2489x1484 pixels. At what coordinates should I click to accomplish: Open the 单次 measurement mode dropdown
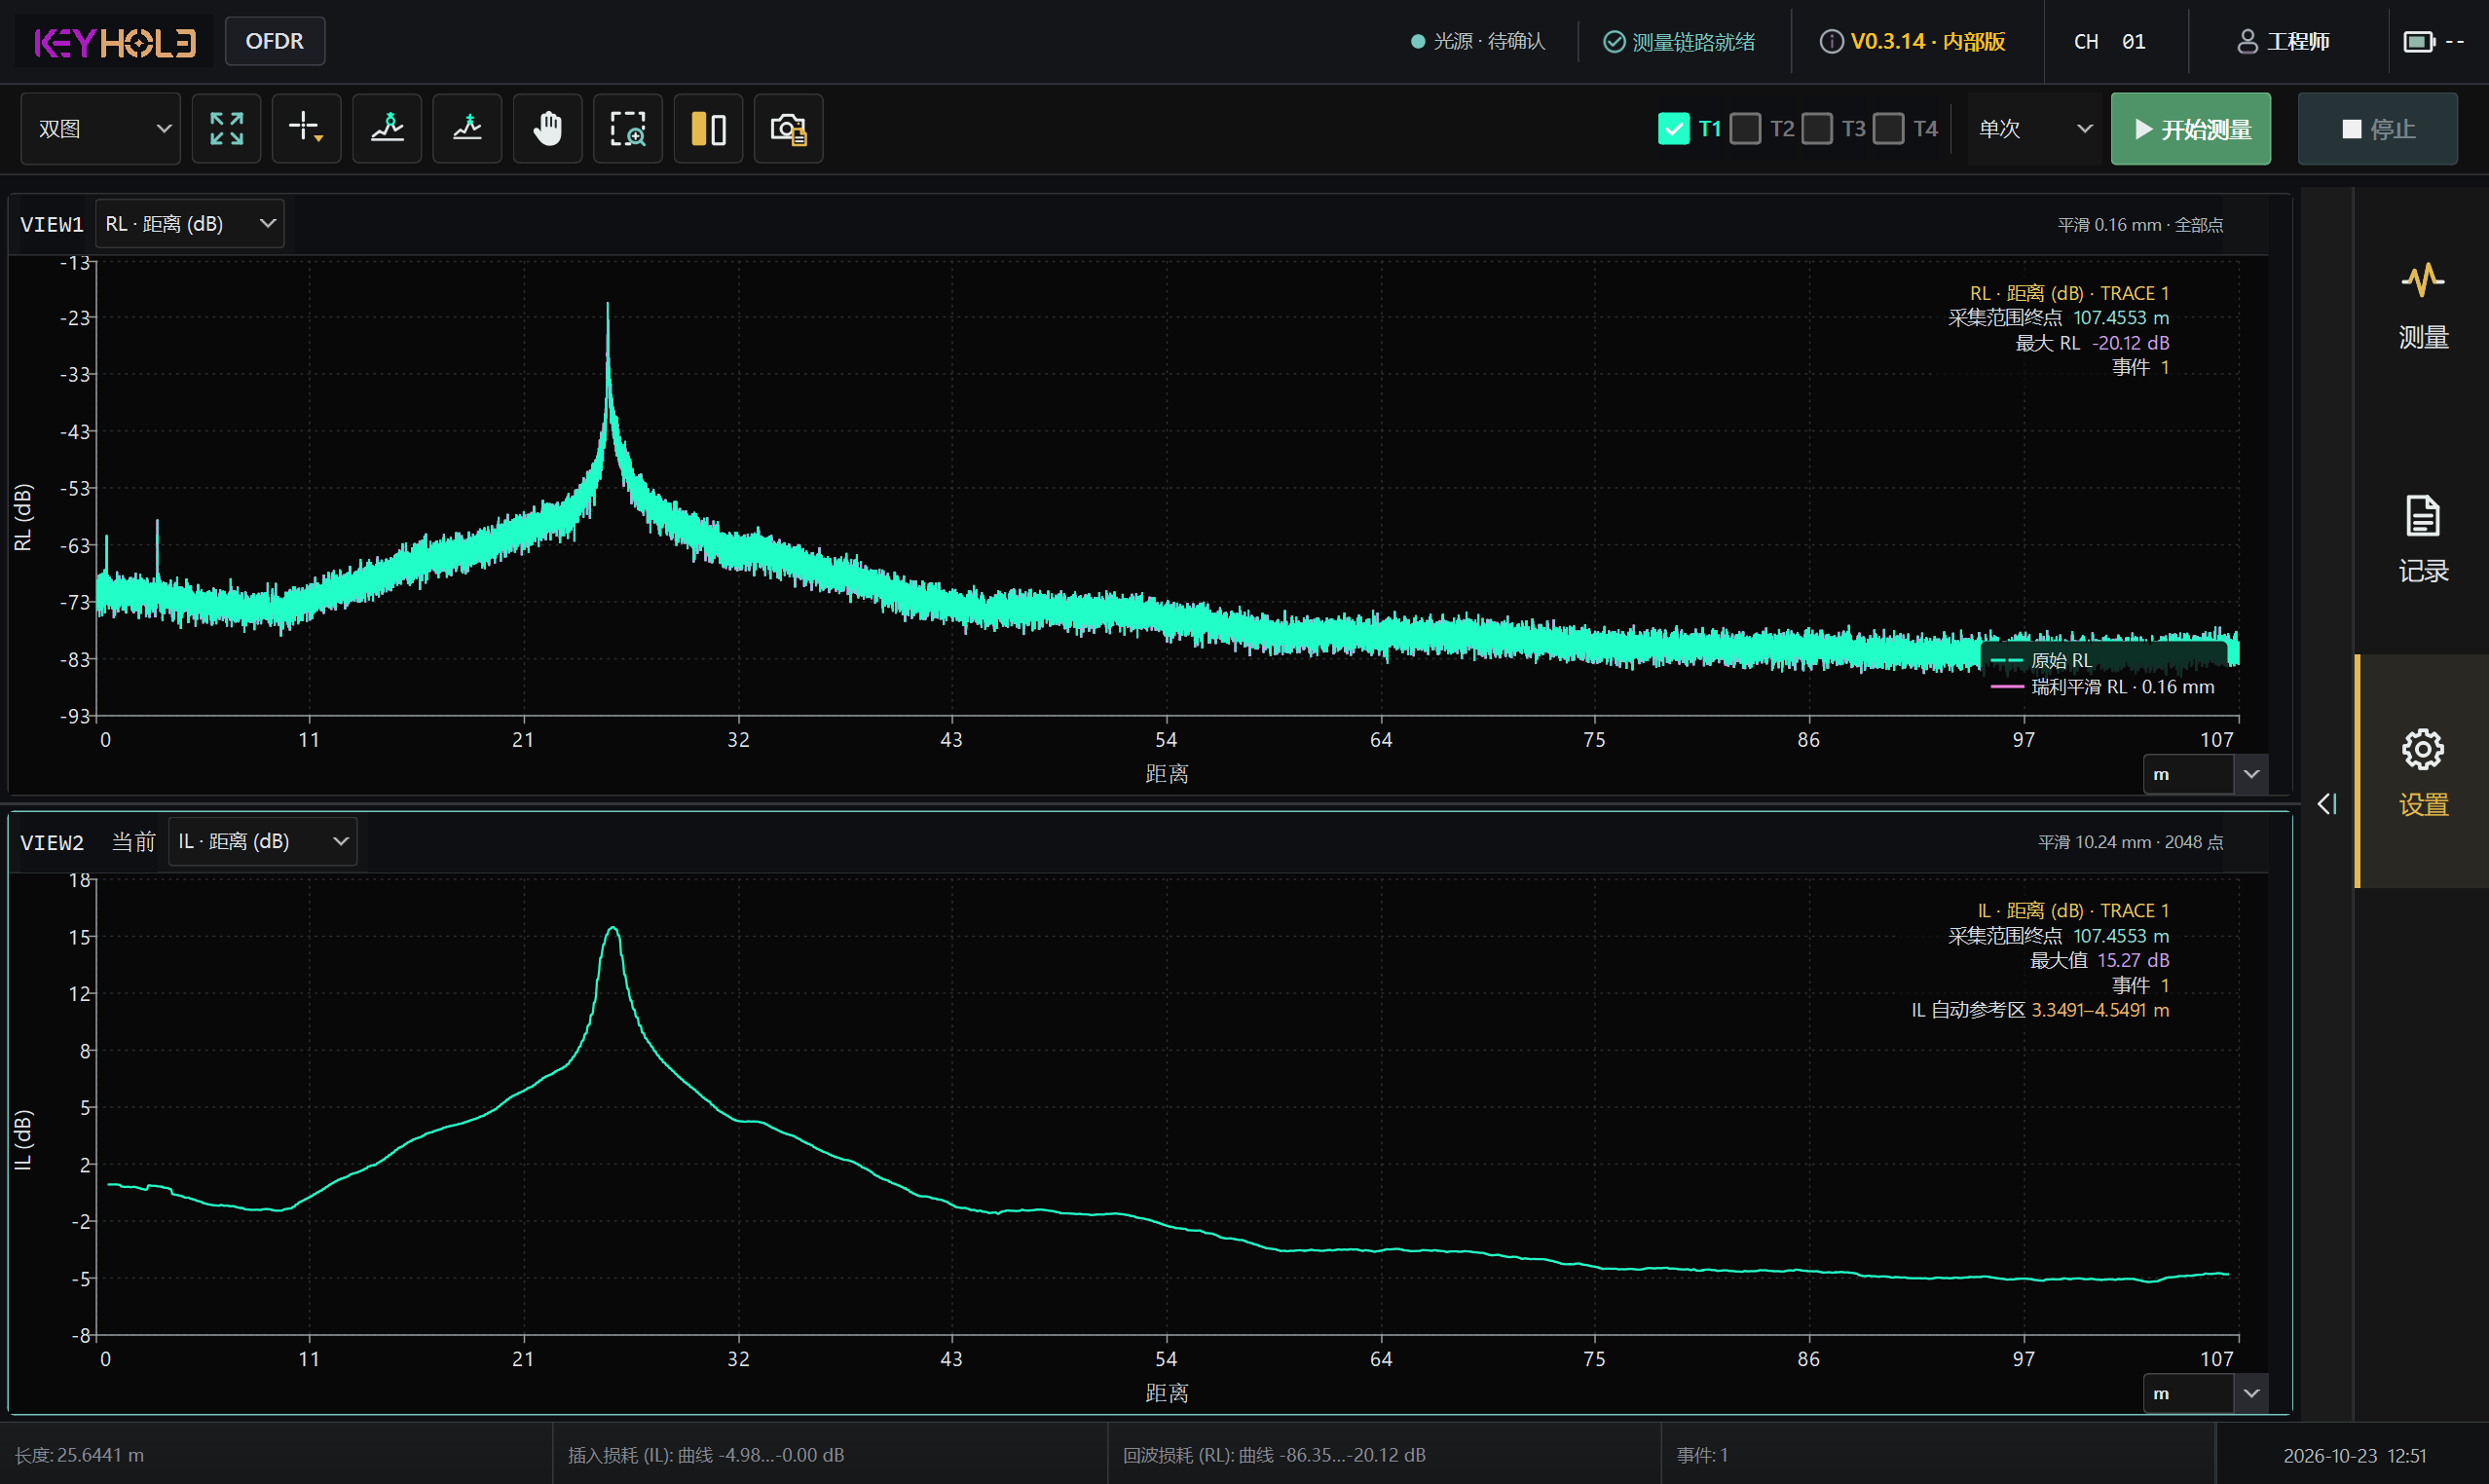point(2035,128)
